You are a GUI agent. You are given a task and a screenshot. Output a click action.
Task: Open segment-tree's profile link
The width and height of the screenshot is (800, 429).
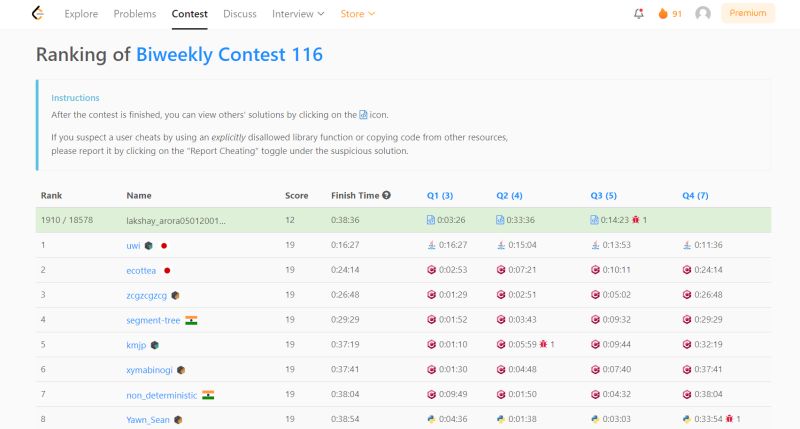pyautogui.click(x=153, y=320)
